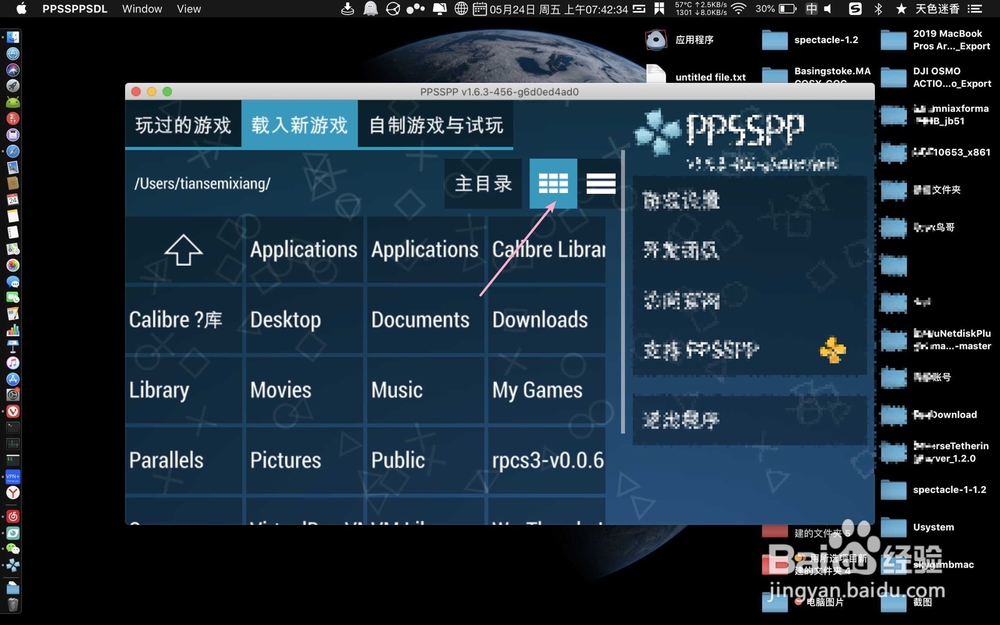Click the Wi-Fi status icon
Screen dimensions: 1000x625
tap(739, 8)
